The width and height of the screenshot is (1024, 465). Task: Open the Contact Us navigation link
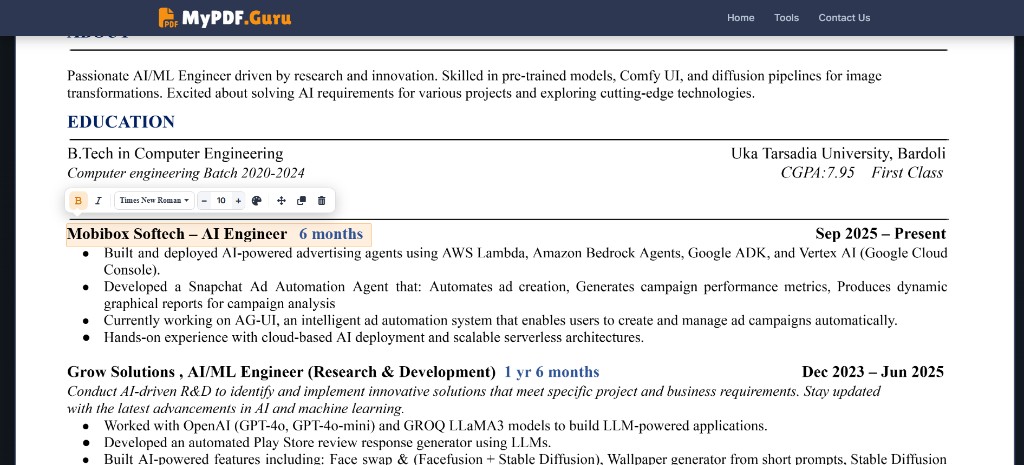point(844,18)
